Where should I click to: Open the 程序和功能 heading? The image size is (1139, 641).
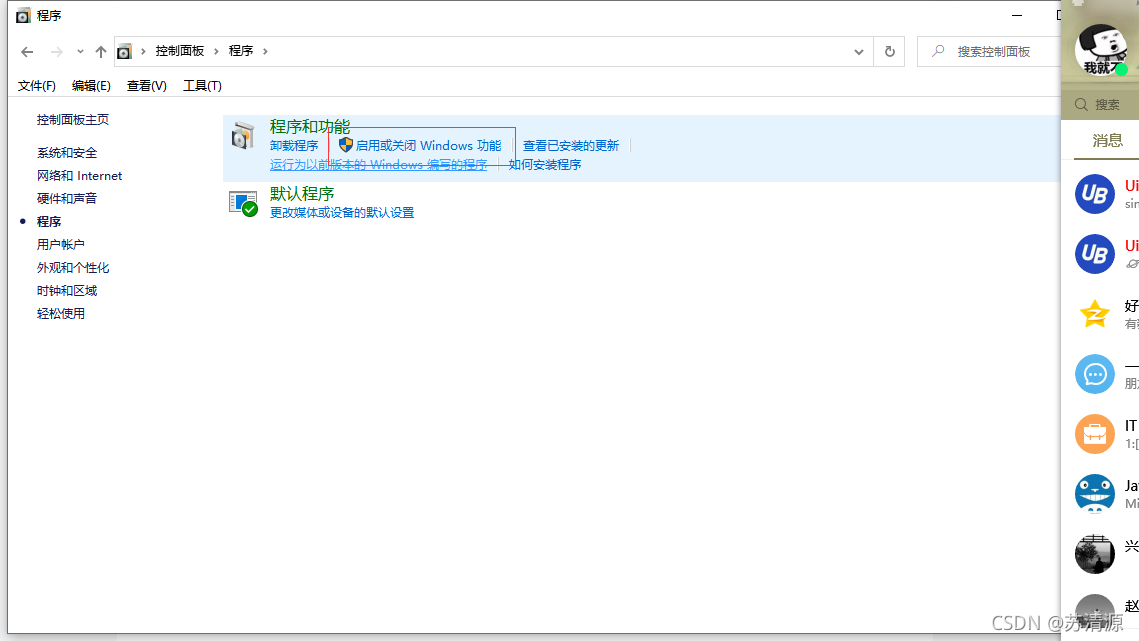tap(309, 126)
